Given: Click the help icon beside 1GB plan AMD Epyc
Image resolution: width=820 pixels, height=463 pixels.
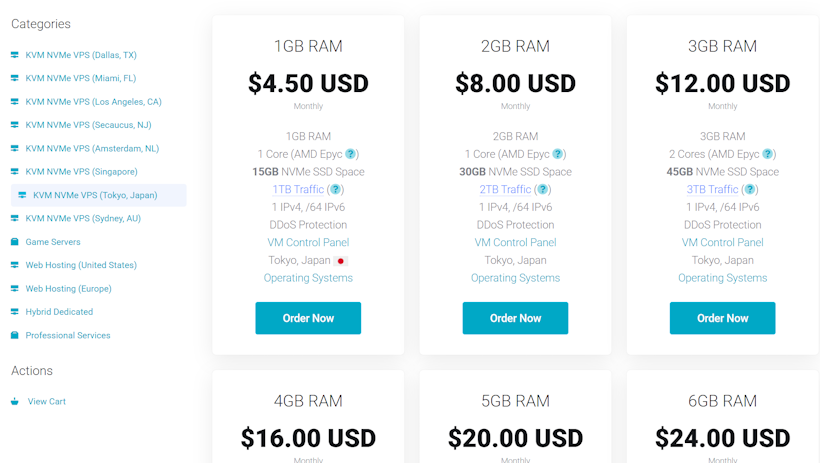Looking at the screenshot, I should coord(351,154).
